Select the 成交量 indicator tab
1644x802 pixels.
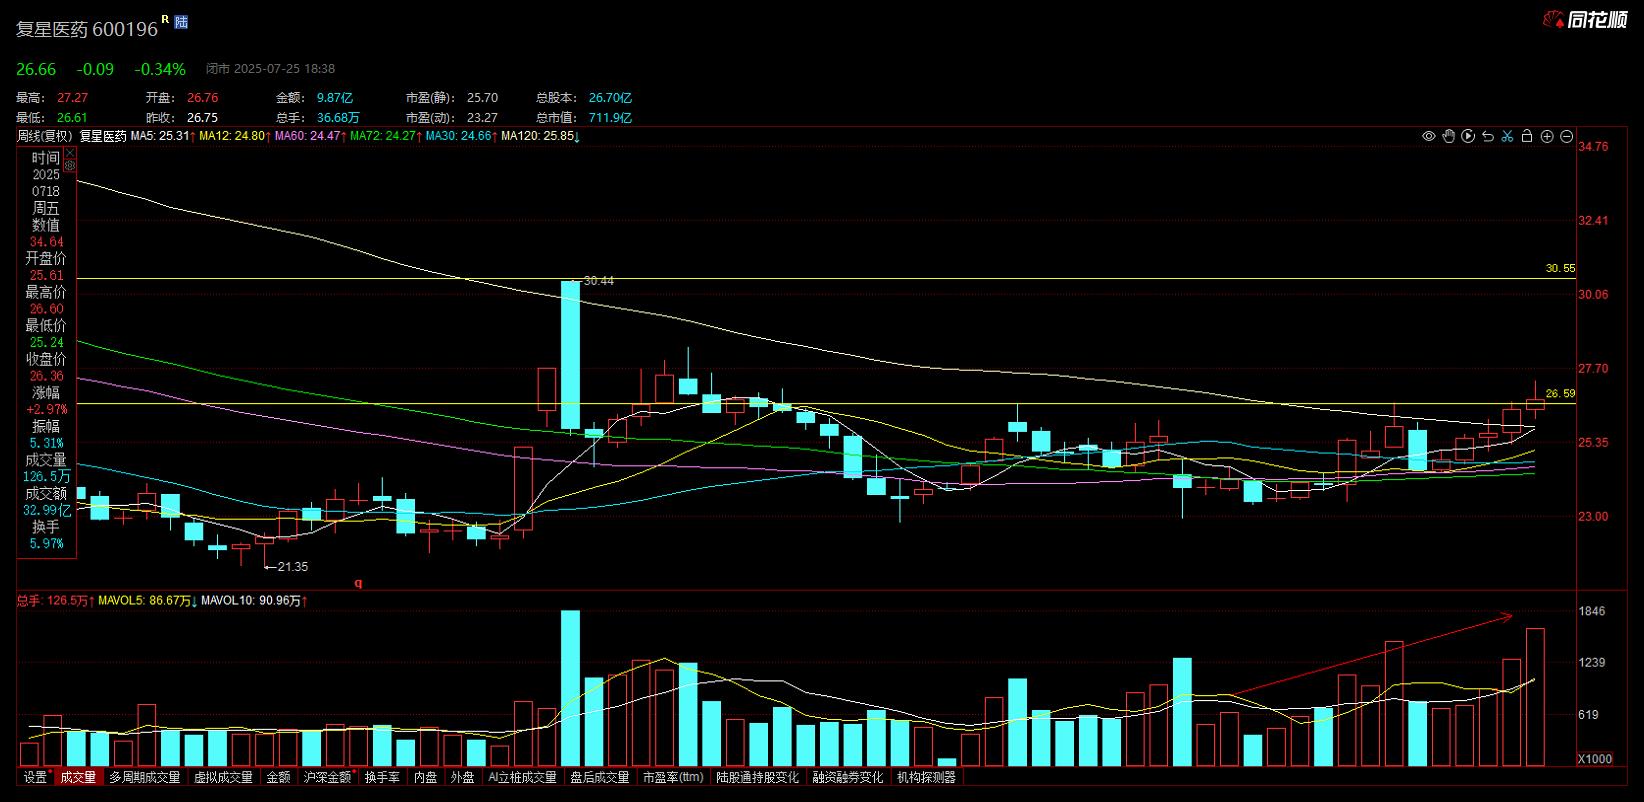78,777
